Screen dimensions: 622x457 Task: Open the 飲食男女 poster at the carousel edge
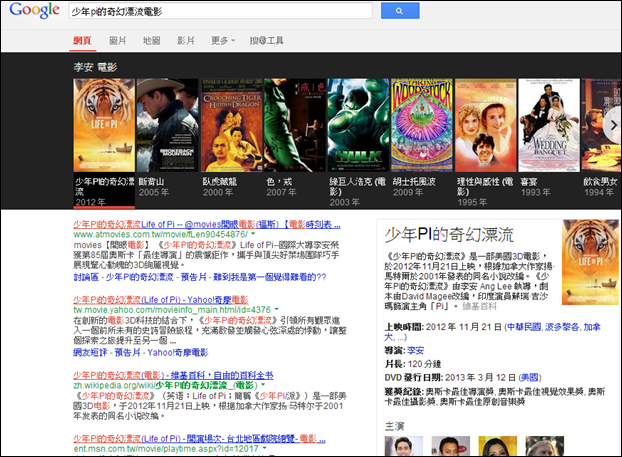601,125
